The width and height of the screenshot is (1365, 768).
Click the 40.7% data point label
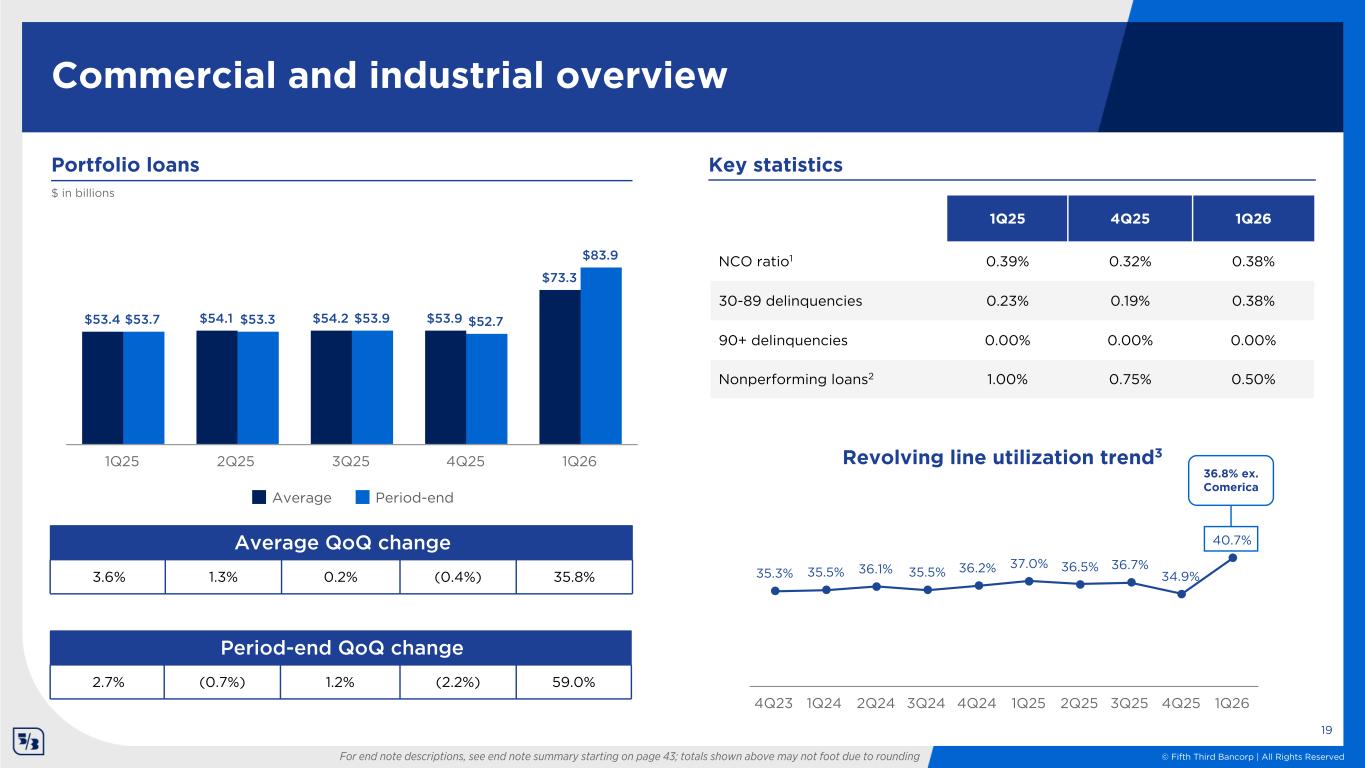pos(1232,540)
